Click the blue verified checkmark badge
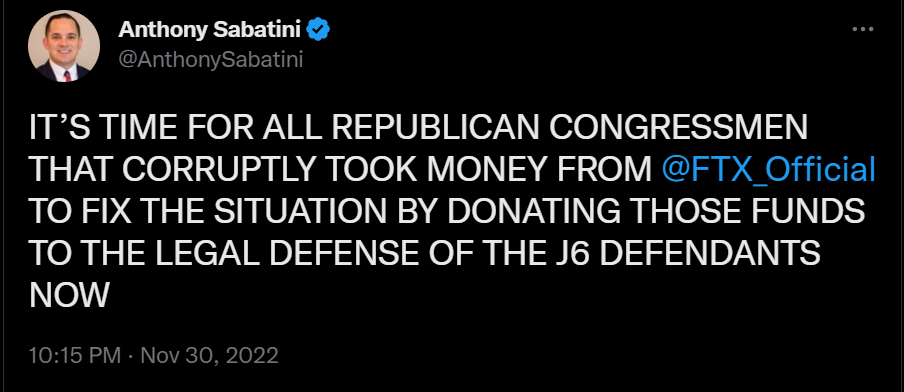This screenshot has width=904, height=392. click(x=318, y=29)
